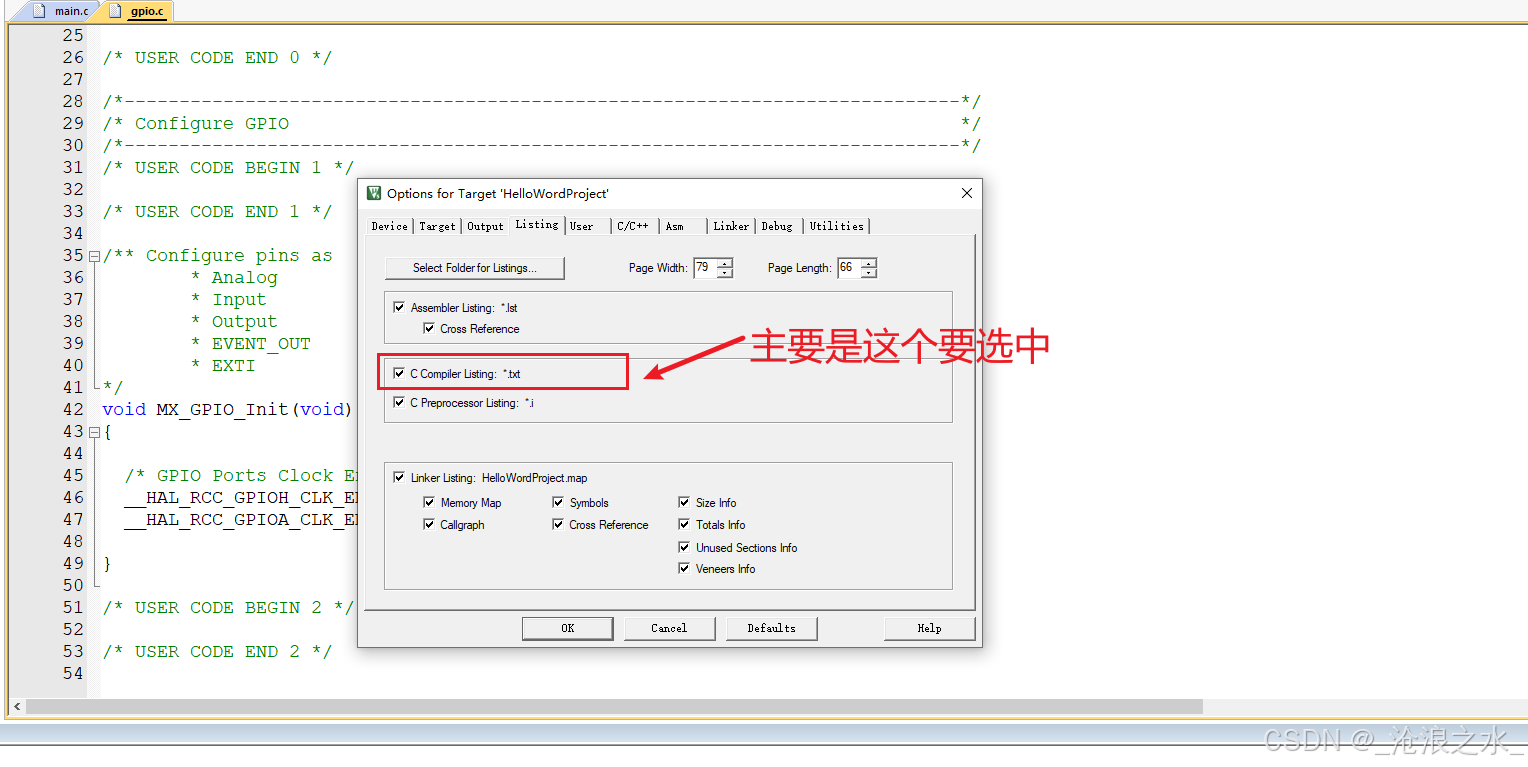The width and height of the screenshot is (1528, 767).
Task: Decrease Page Width with the down arrow
Action: [725, 273]
